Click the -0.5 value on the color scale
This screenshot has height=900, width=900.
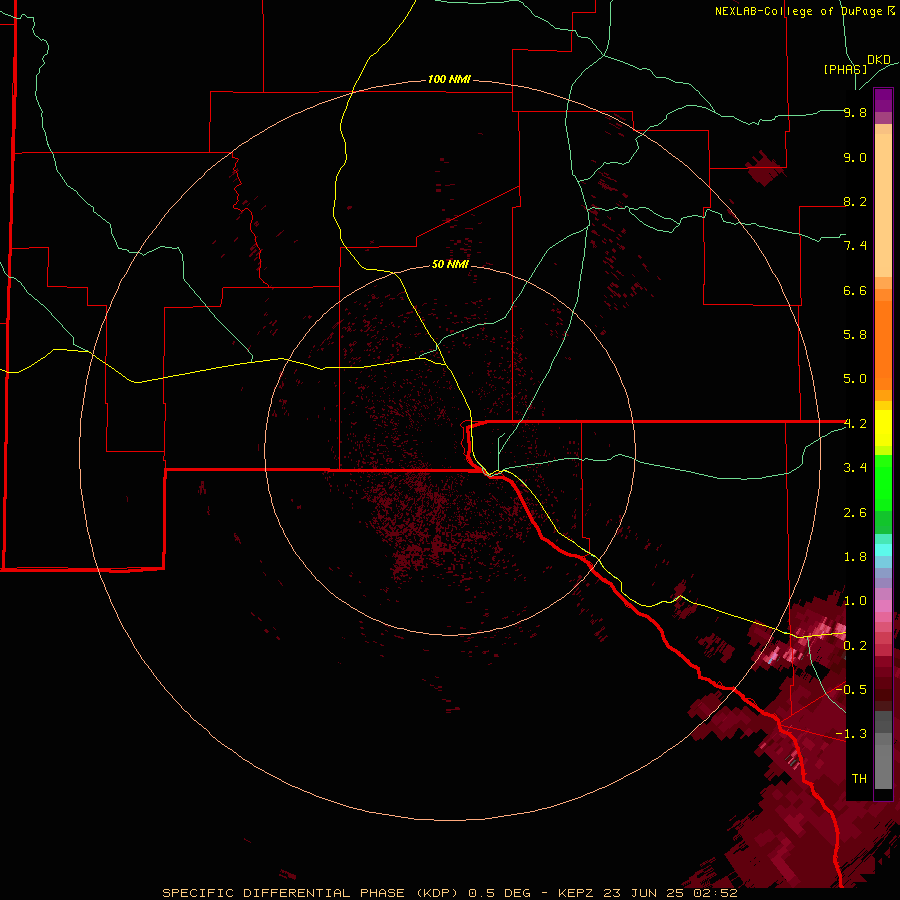851,689
